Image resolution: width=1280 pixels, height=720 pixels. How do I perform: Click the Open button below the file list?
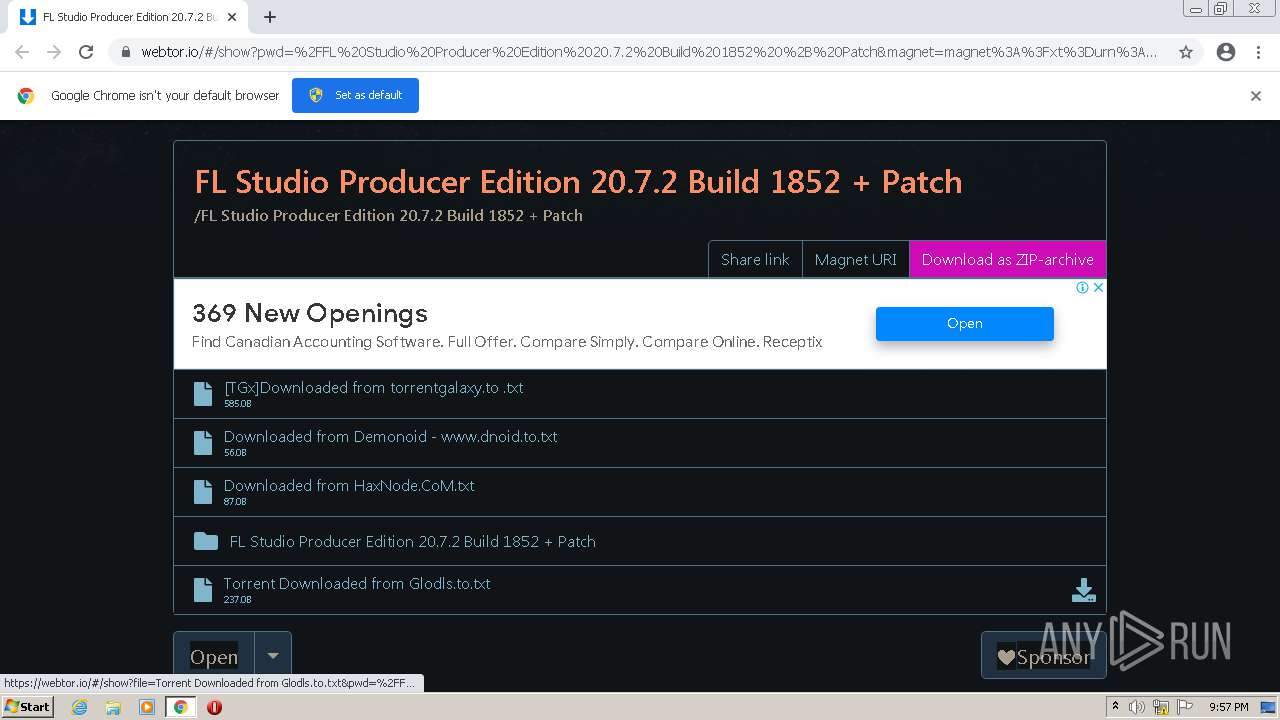coord(214,657)
